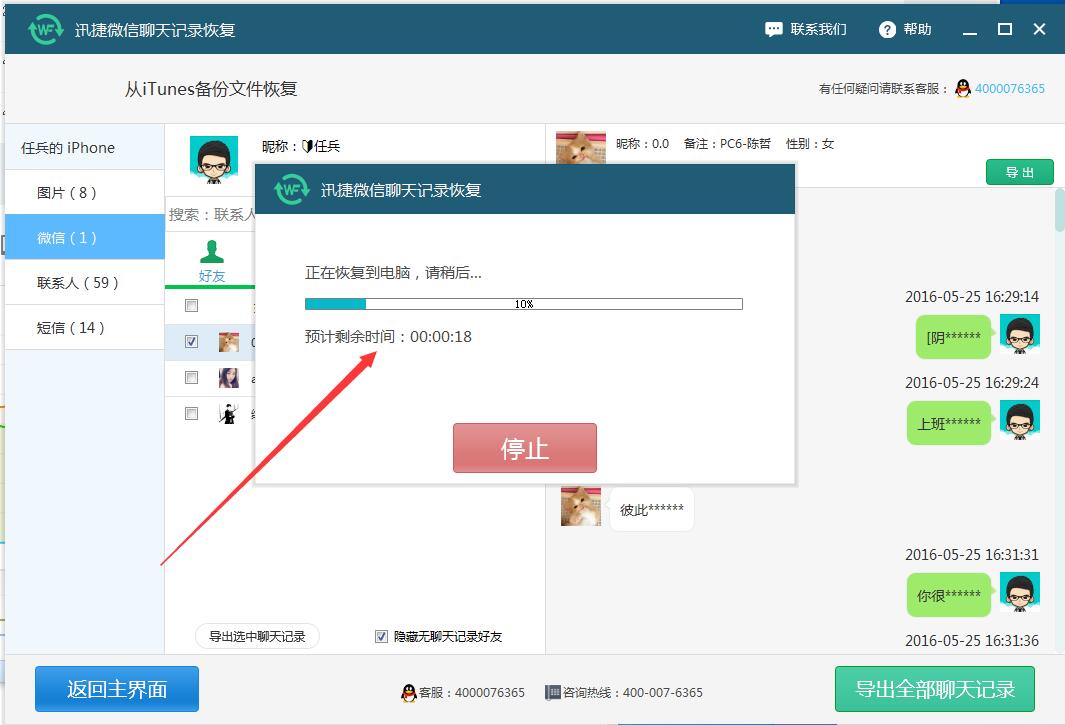Select the 微信（1）category

[84, 237]
